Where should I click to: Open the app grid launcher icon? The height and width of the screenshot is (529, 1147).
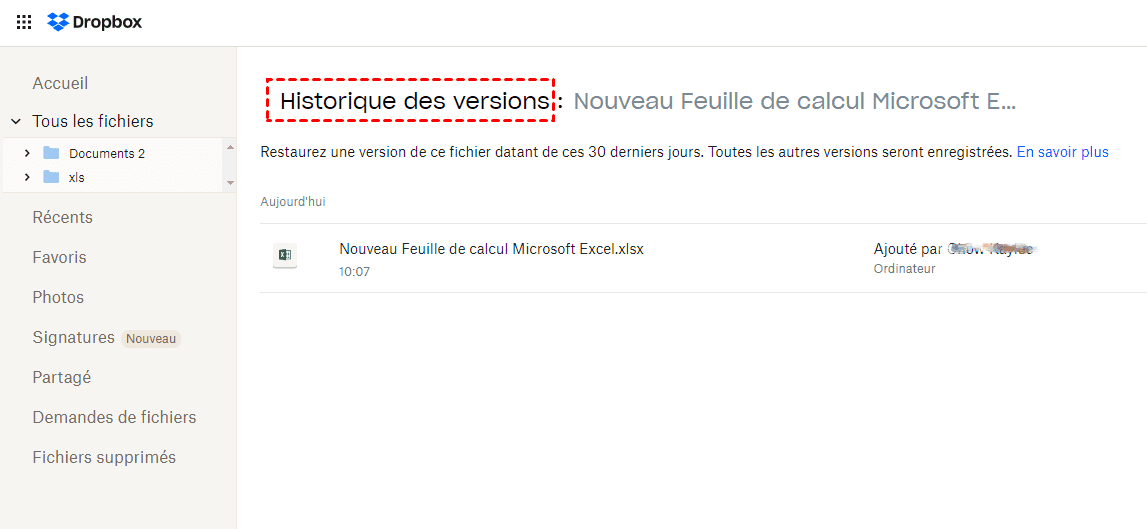point(24,22)
